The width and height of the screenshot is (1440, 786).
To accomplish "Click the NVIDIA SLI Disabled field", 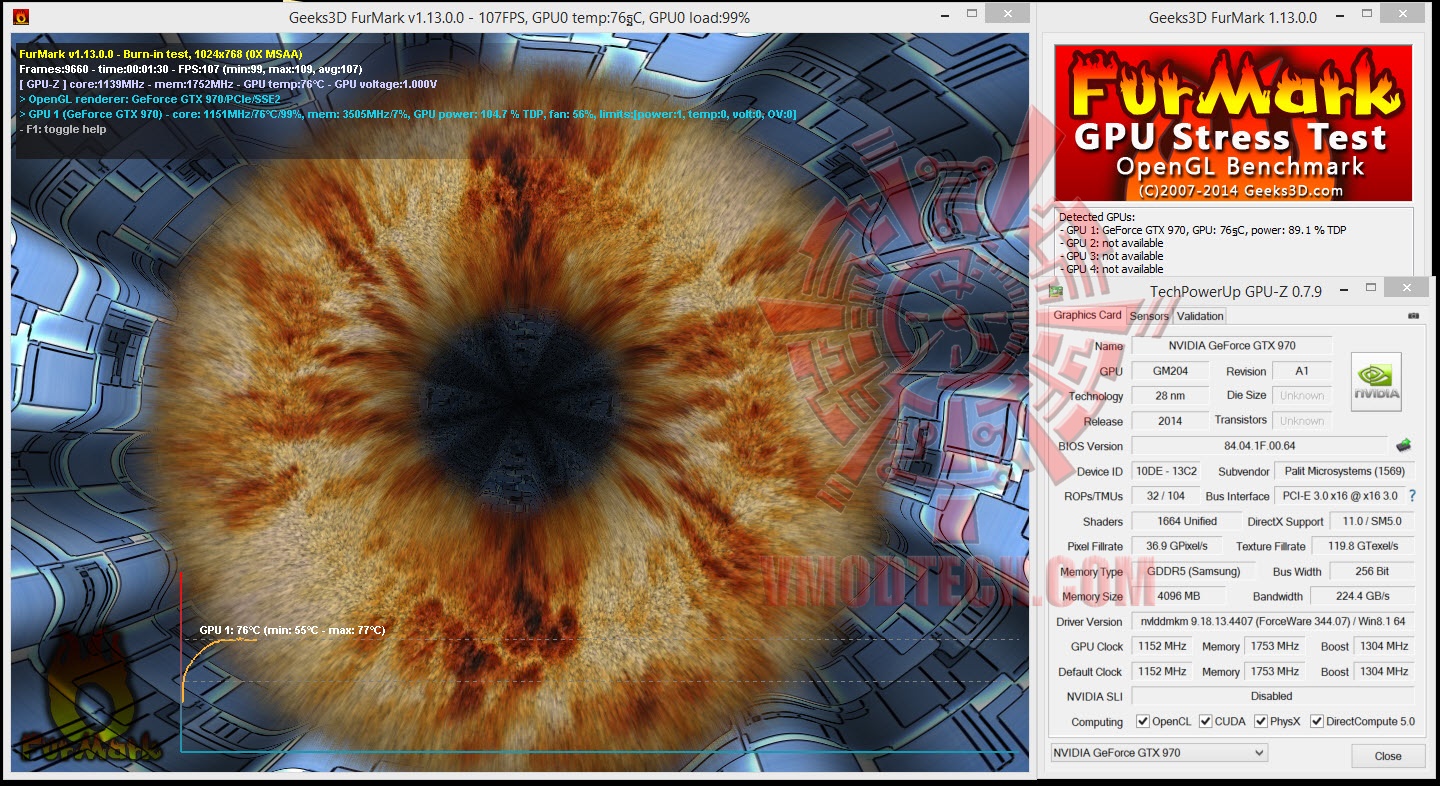I will 1273,696.
